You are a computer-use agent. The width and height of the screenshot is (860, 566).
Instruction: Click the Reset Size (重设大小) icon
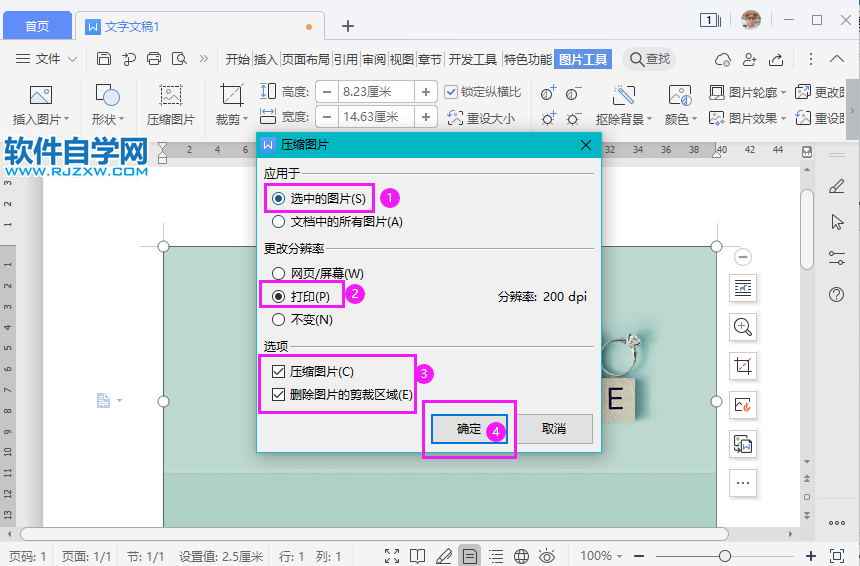[x=455, y=118]
